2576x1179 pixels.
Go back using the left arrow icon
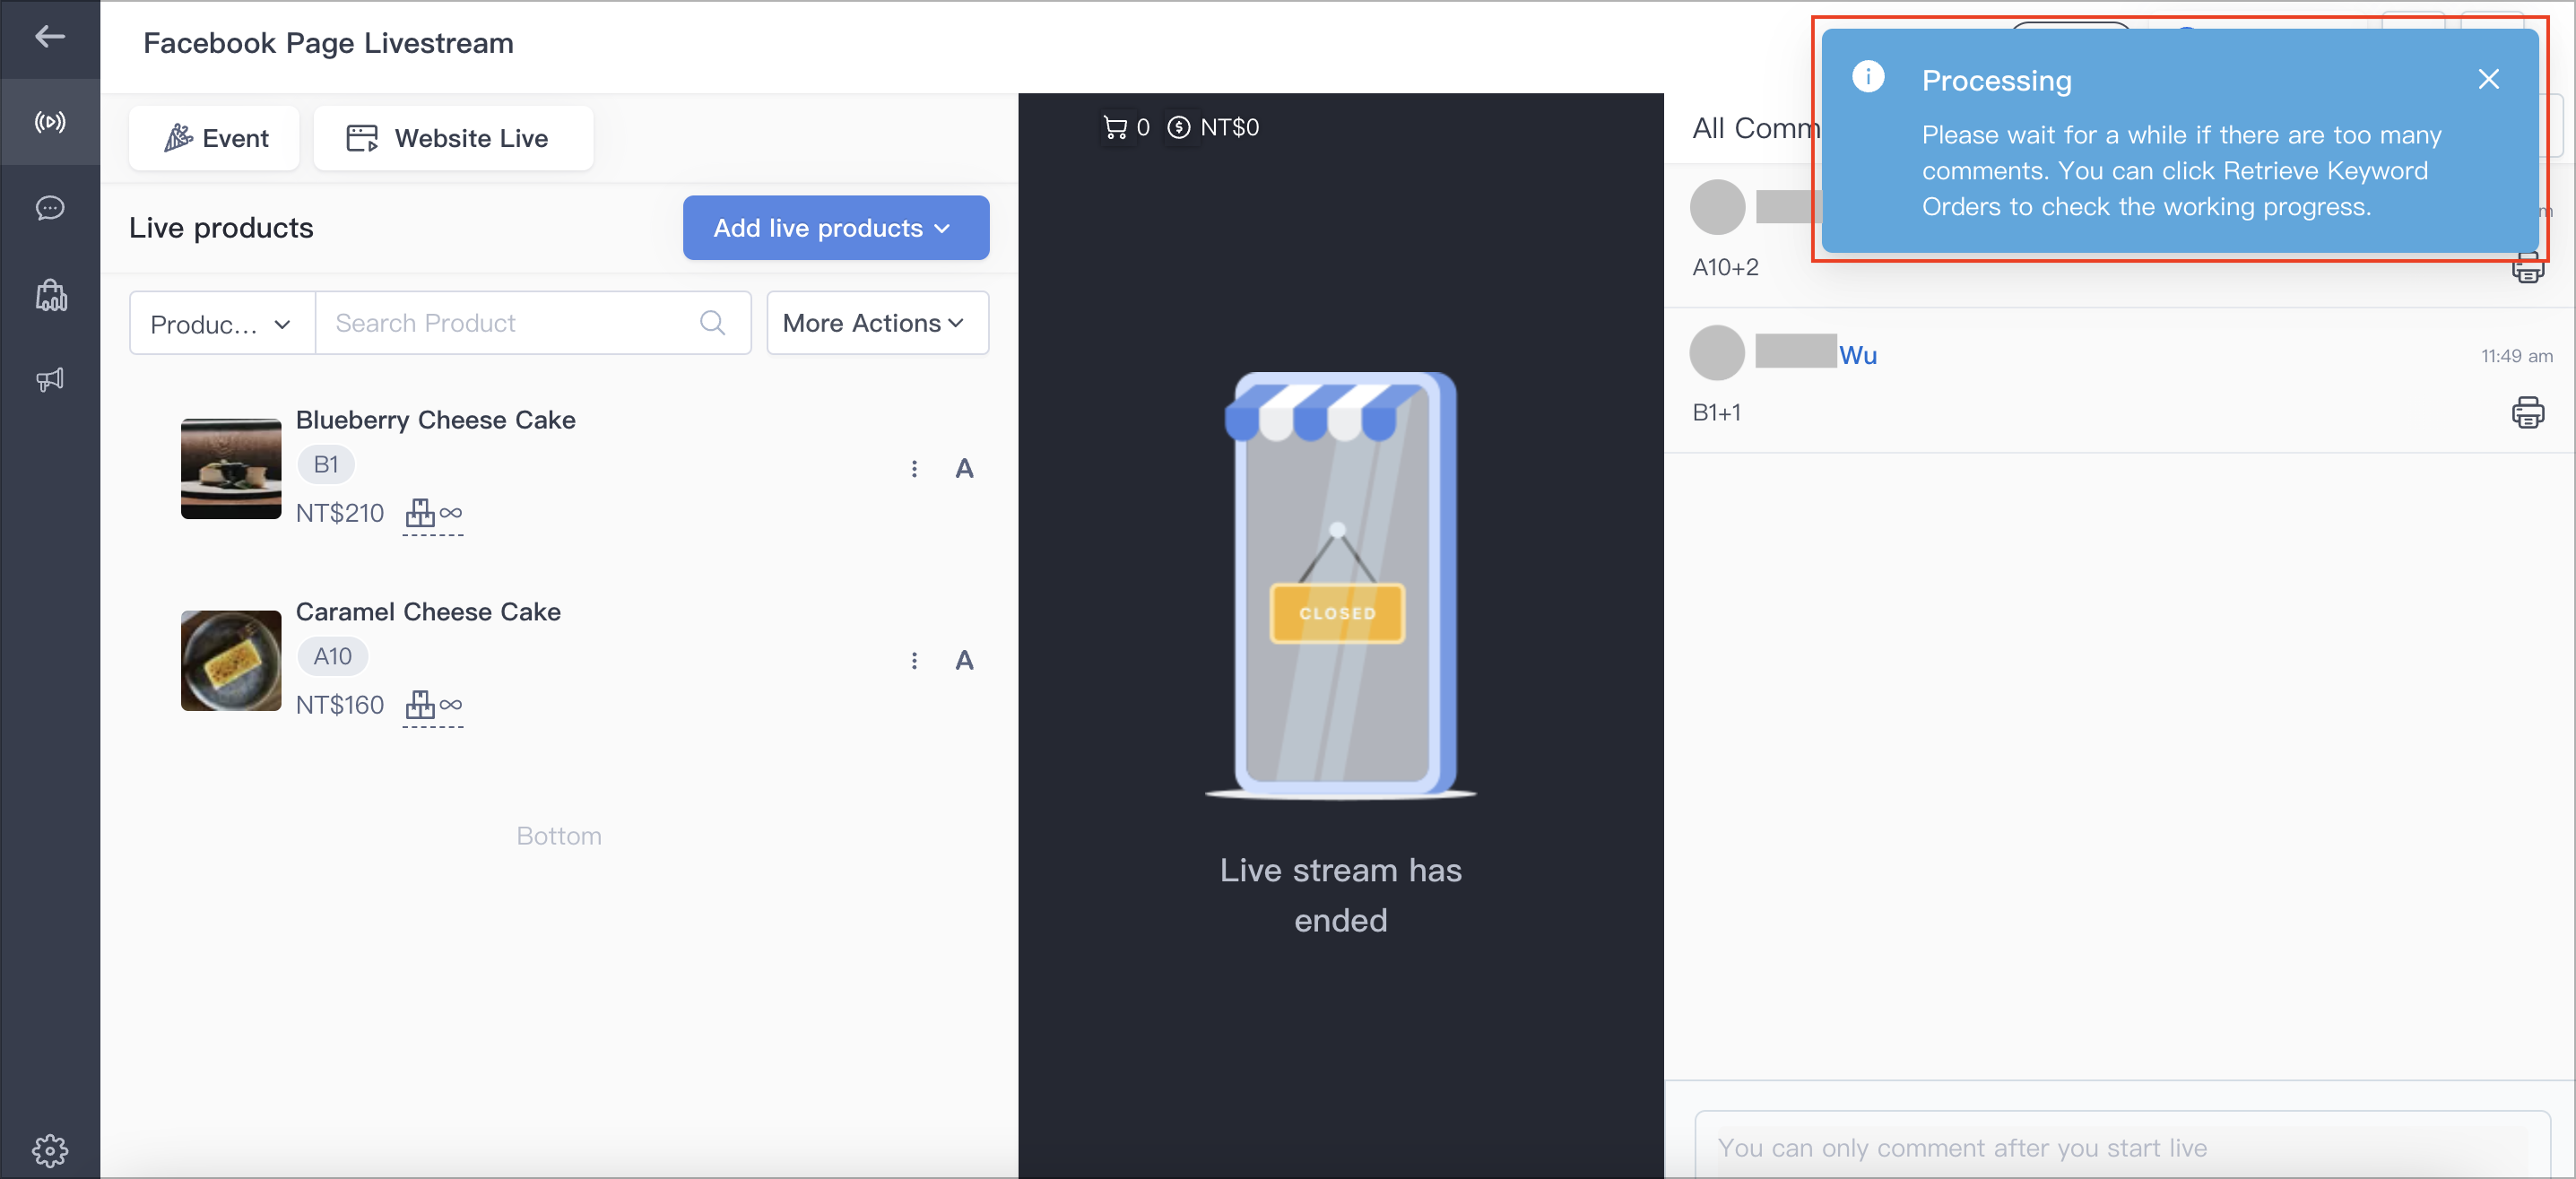tap(50, 38)
